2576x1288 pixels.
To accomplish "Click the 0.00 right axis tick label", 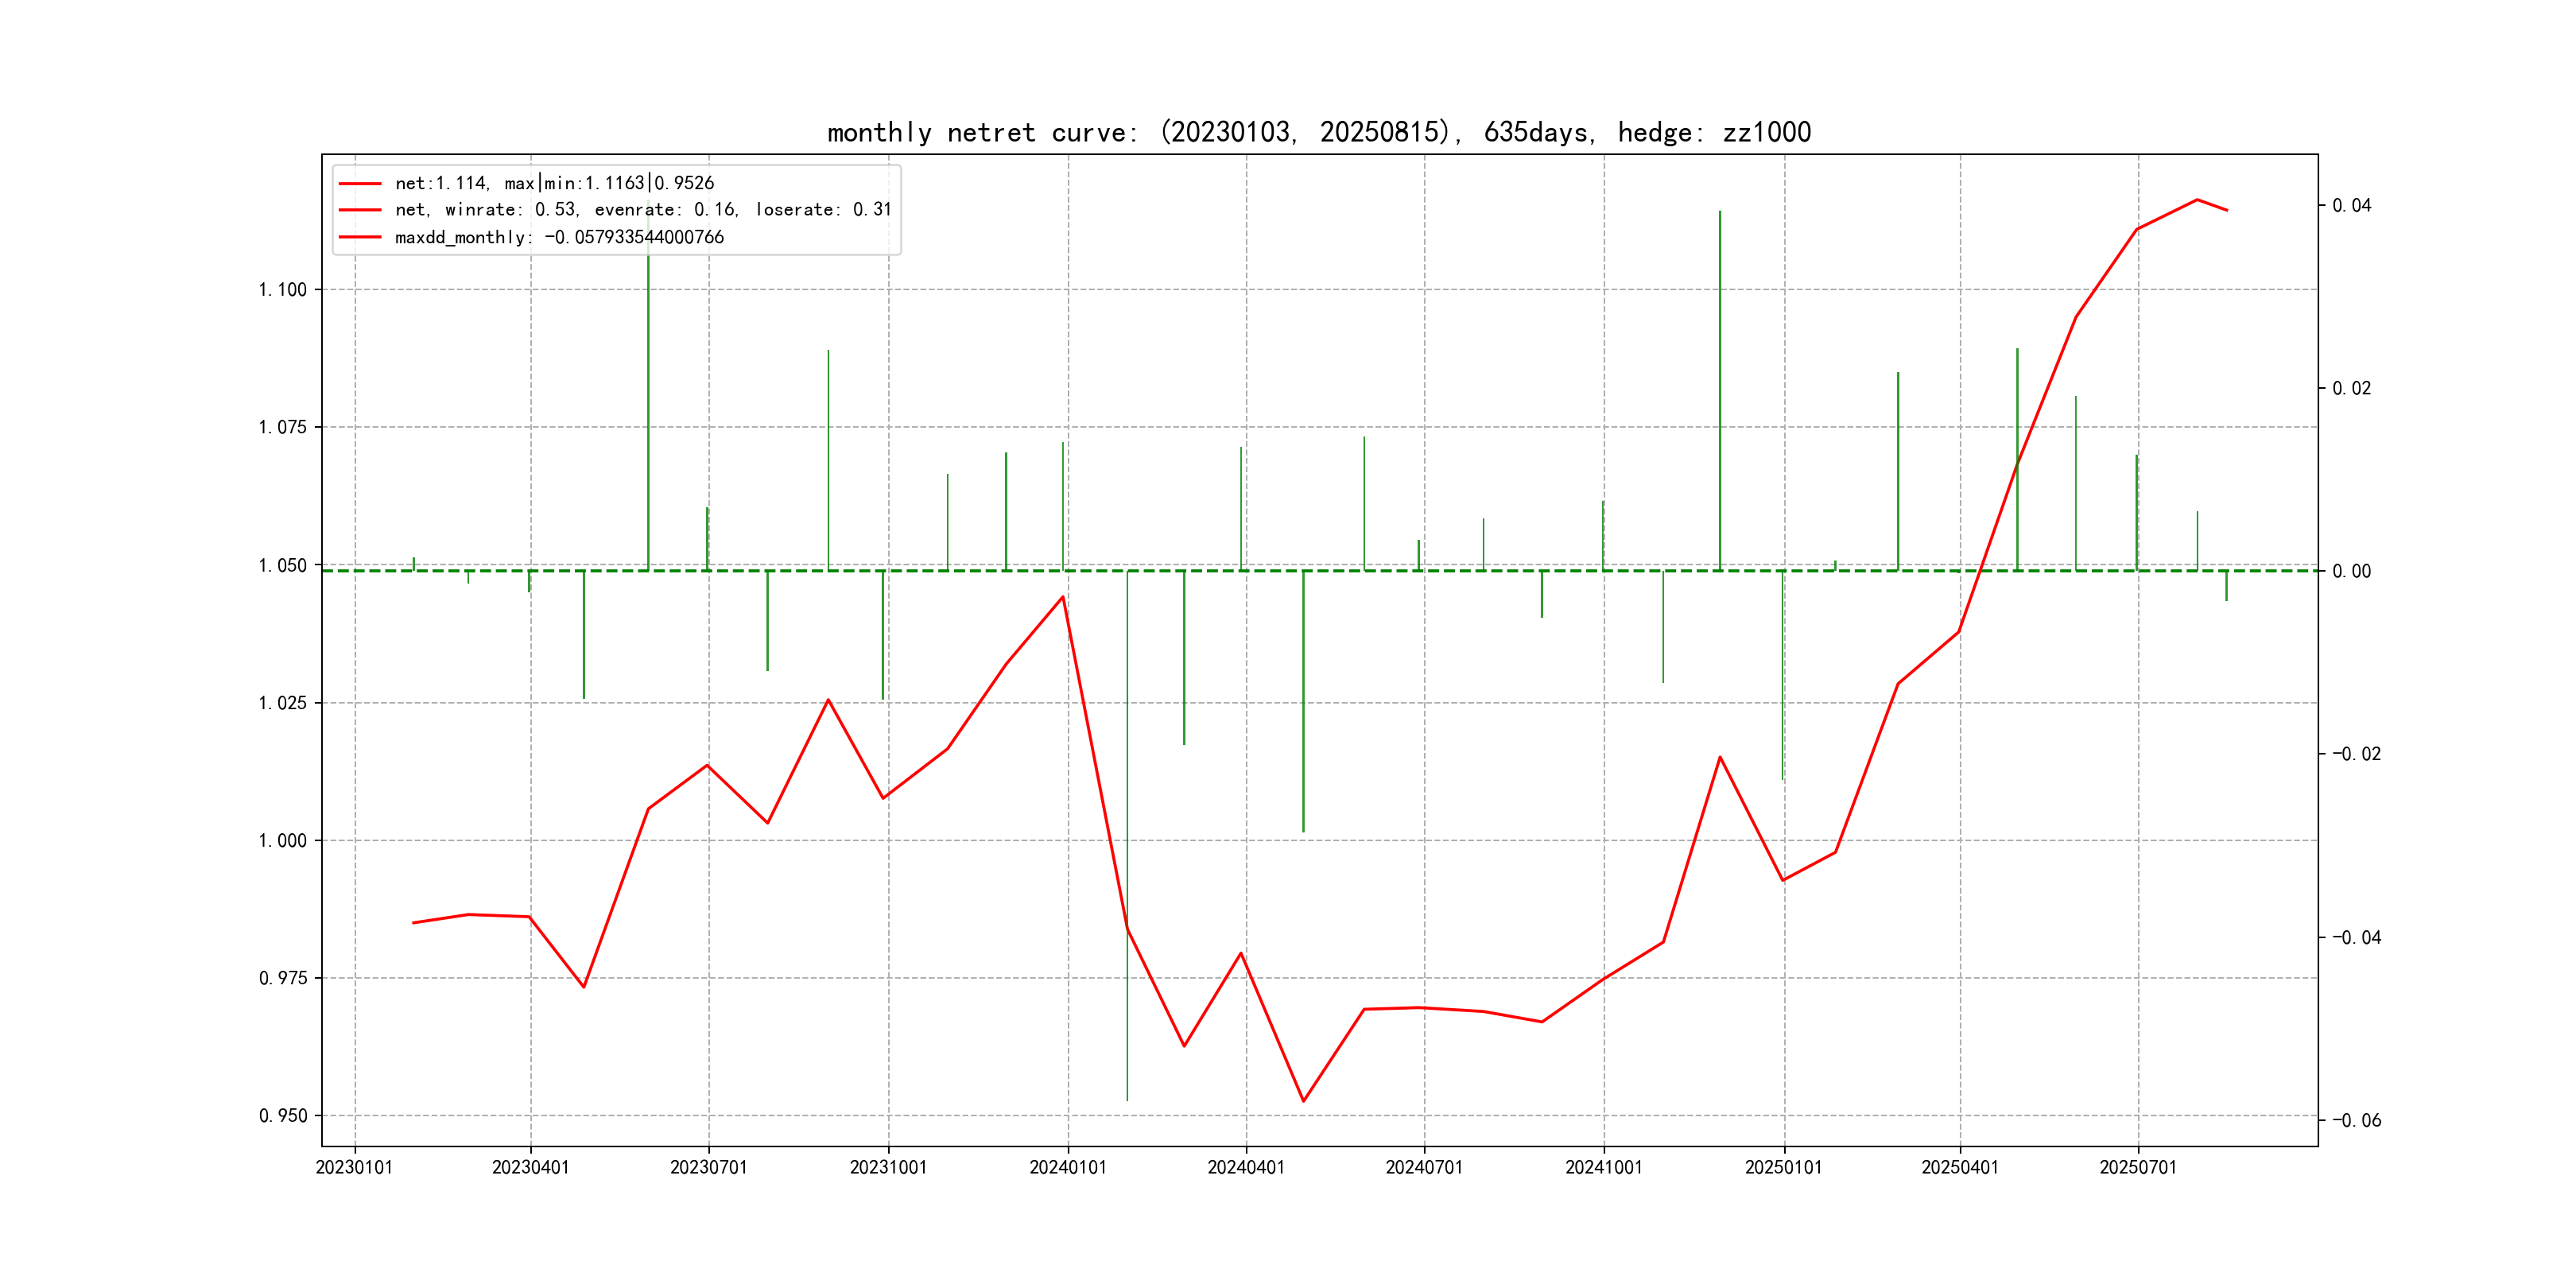I will tap(2351, 572).
